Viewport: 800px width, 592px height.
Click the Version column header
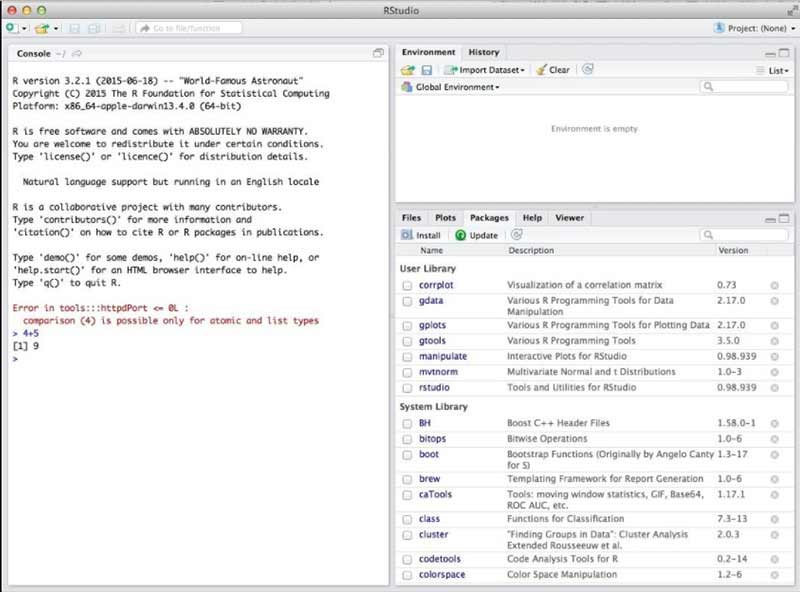tap(733, 251)
